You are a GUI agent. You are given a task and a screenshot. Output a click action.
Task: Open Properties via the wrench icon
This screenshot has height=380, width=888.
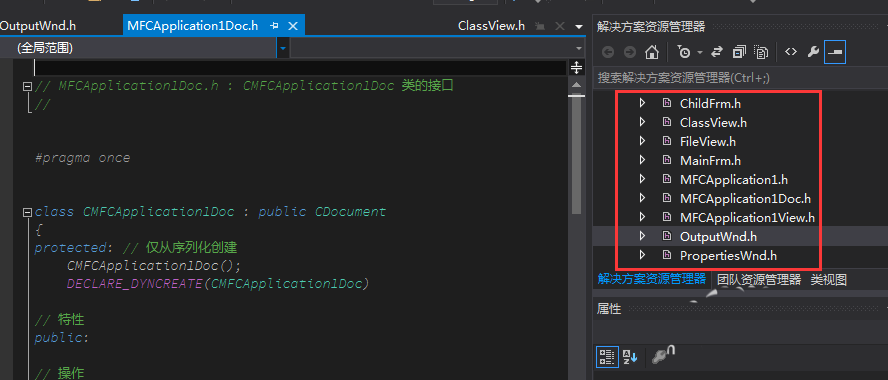tap(813, 52)
